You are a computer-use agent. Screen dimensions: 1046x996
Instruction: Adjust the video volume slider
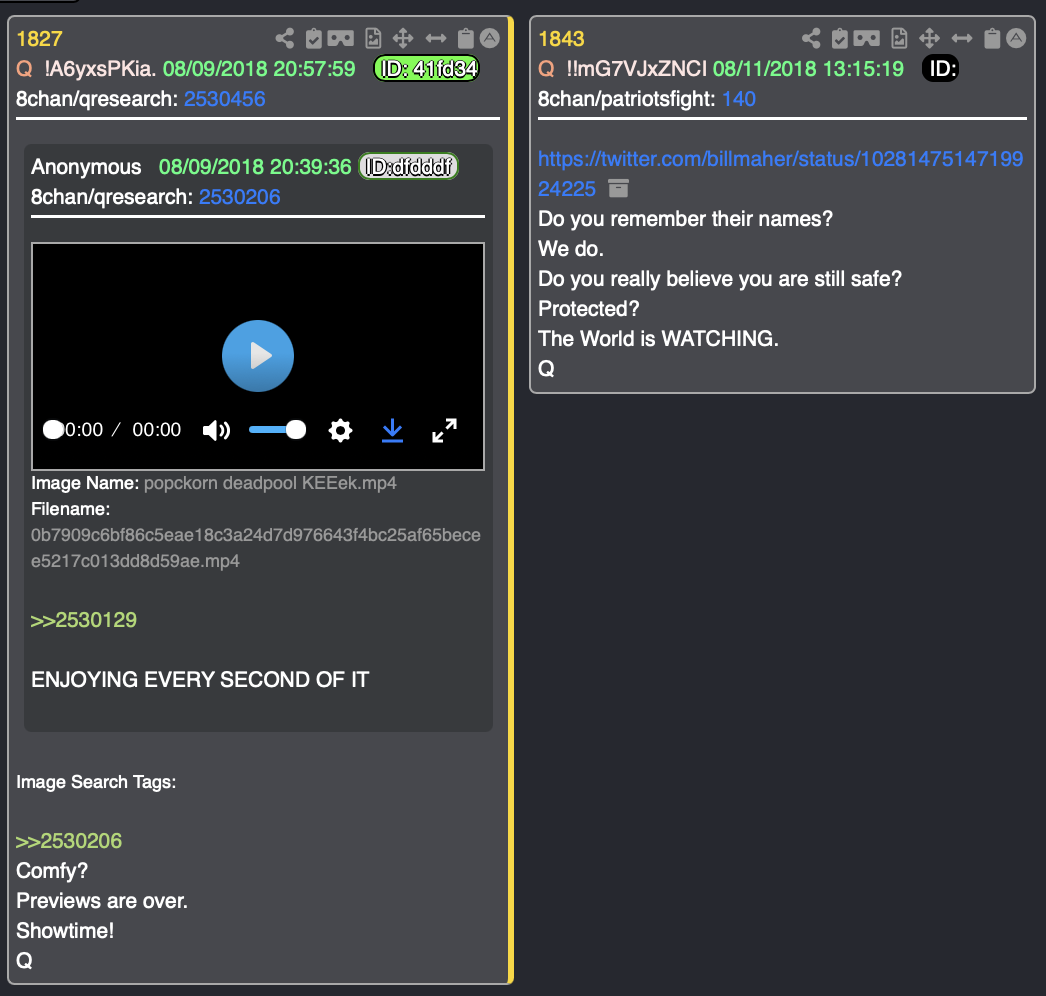278,430
